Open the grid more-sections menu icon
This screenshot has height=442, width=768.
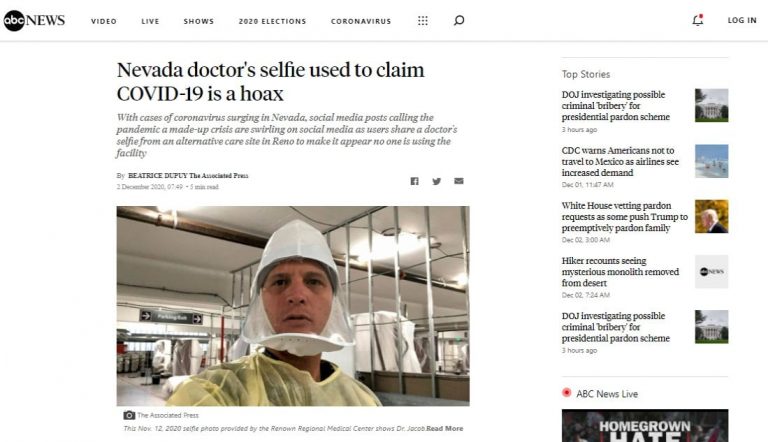tap(423, 21)
